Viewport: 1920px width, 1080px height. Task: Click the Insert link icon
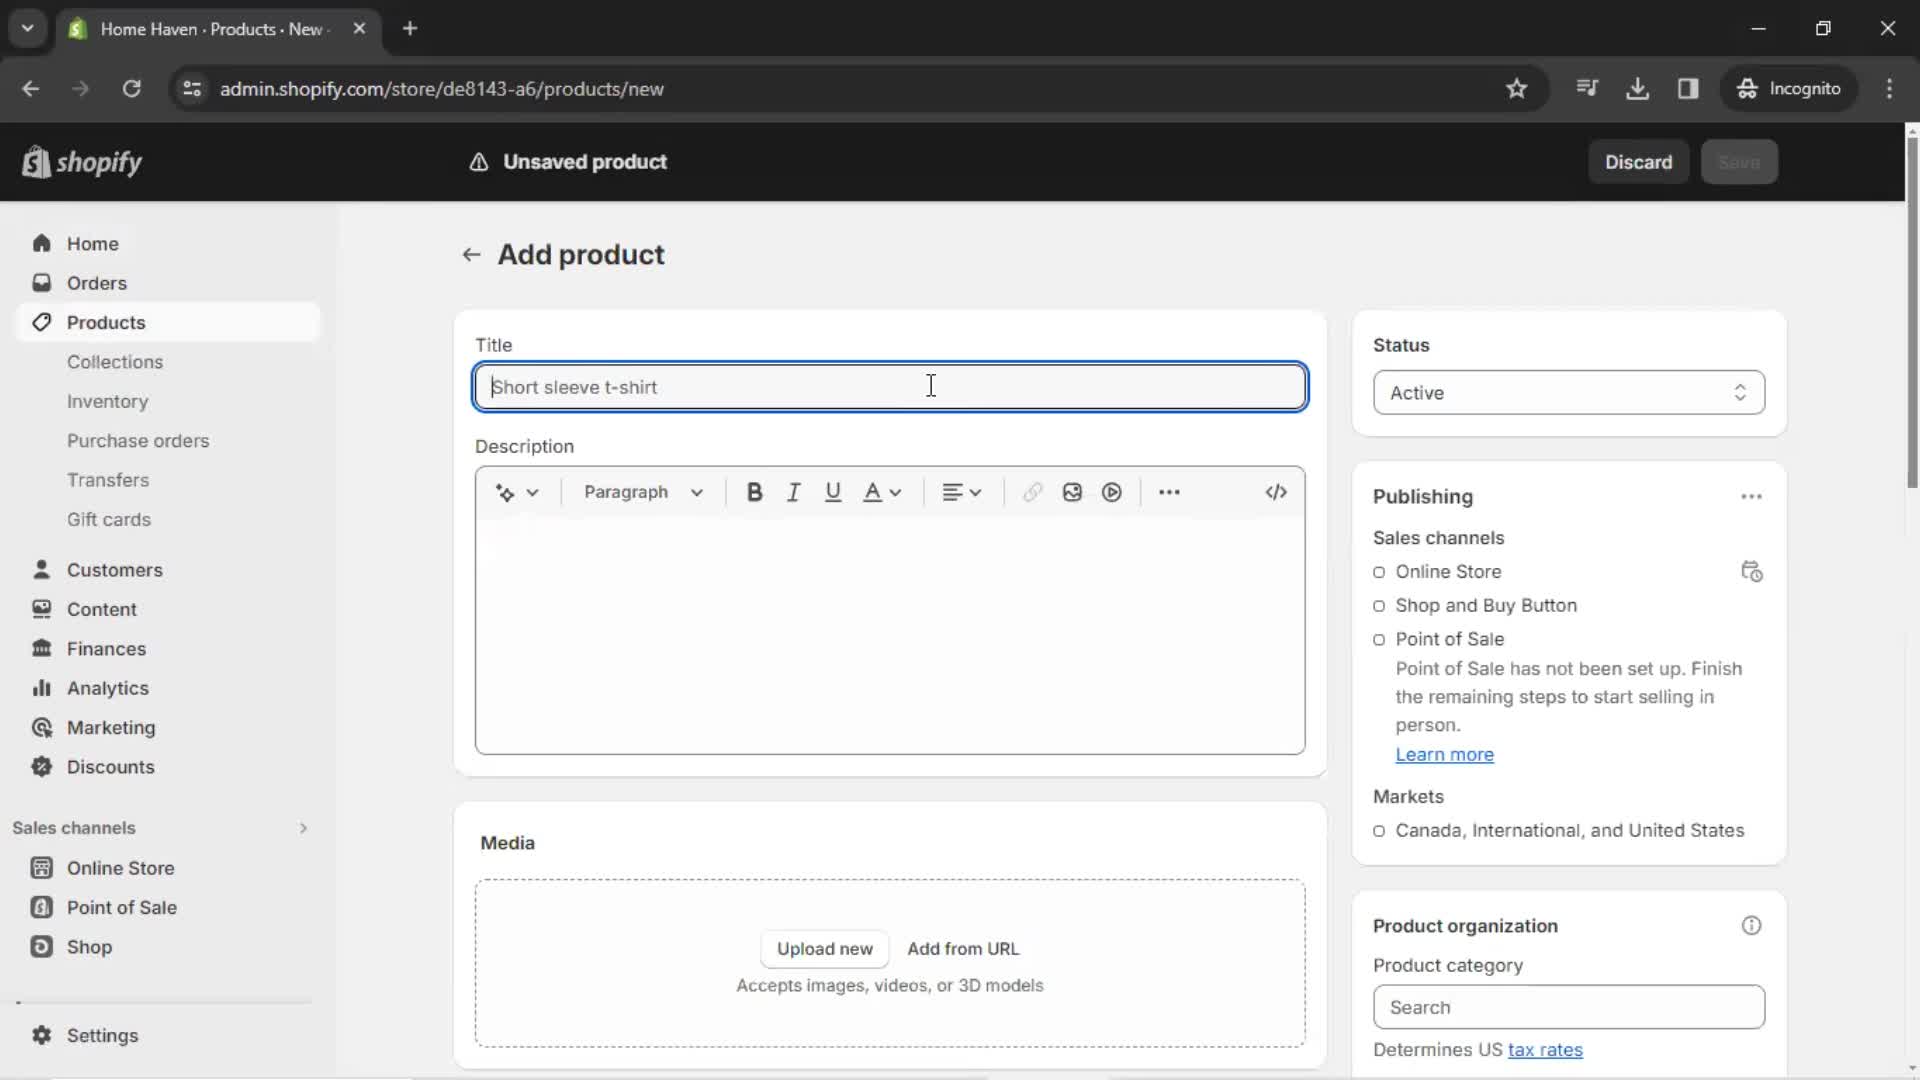(x=1034, y=492)
